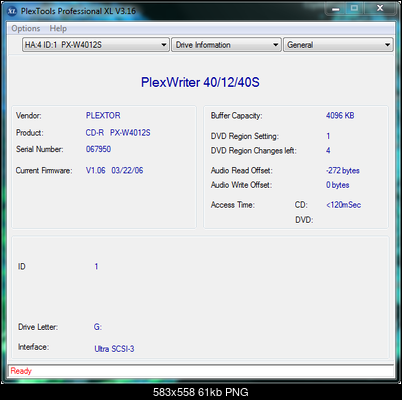Click the DVD Region Setting: label
This screenshot has width=402, height=400.
(245, 136)
